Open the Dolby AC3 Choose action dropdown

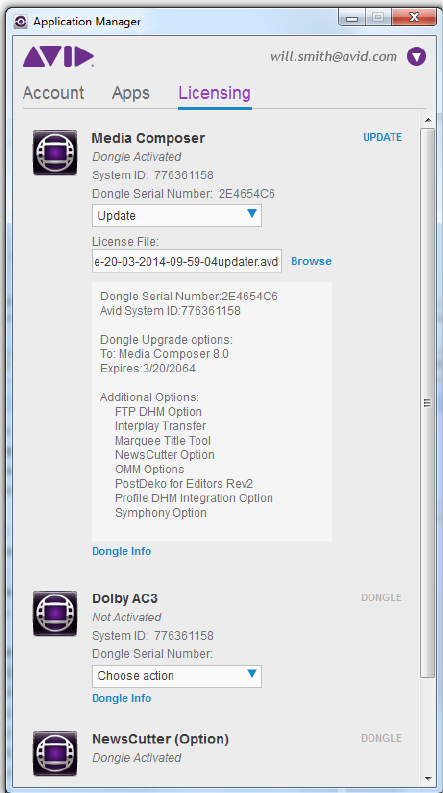tap(177, 676)
